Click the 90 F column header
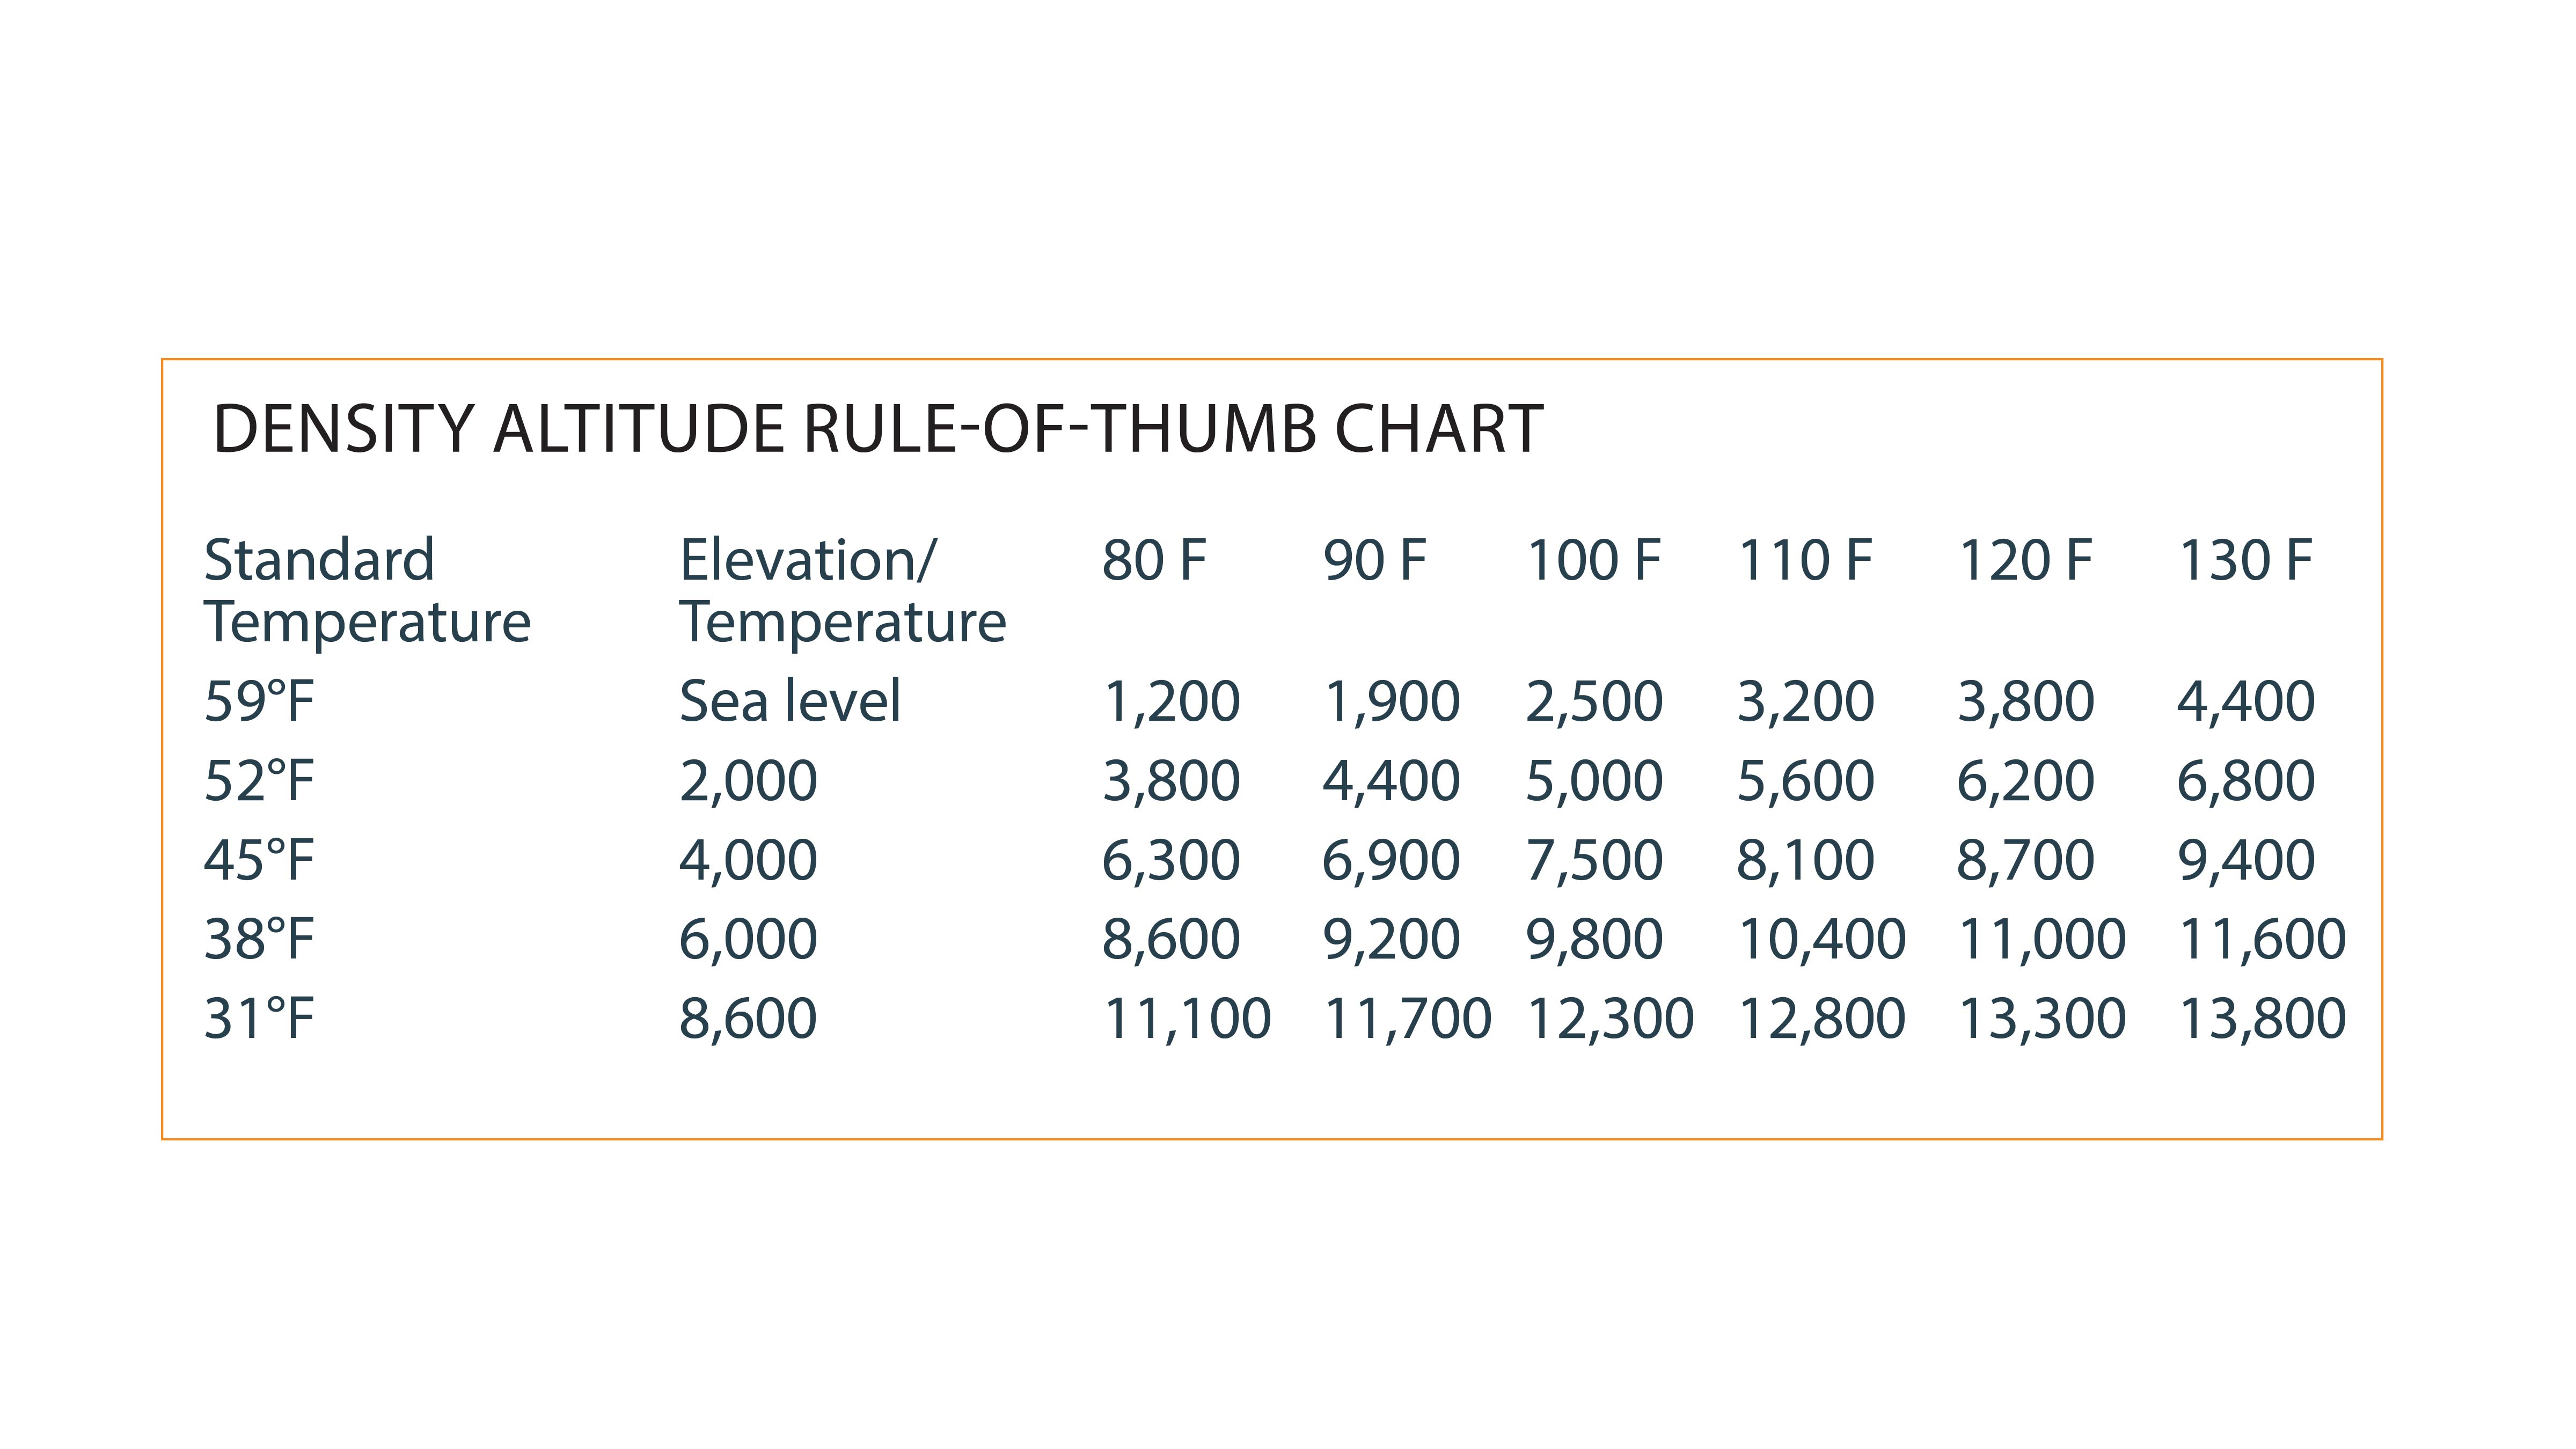The width and height of the screenshot is (2576, 1449). click(x=1374, y=560)
